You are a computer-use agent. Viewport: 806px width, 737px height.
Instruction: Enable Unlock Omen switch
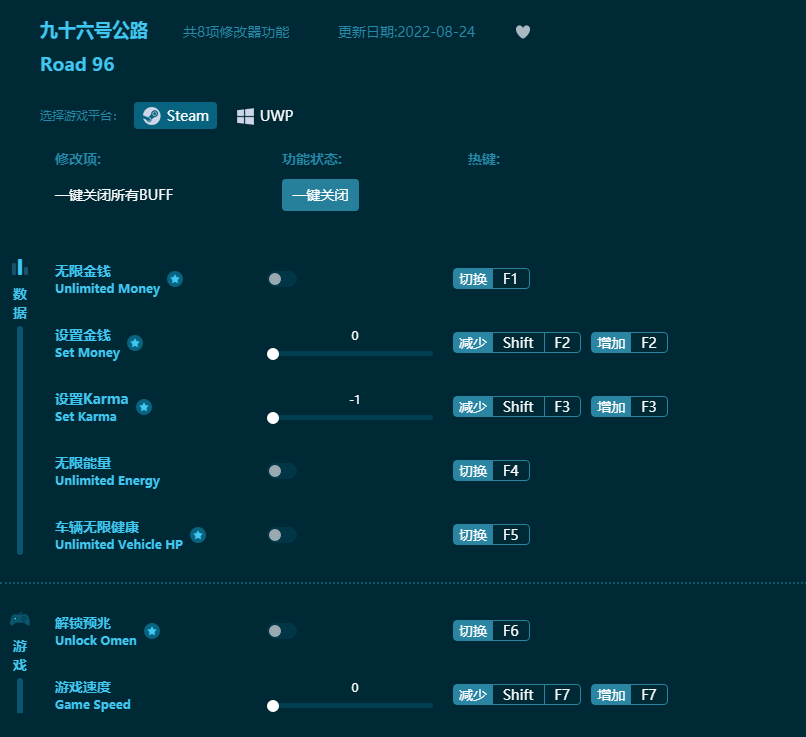pos(282,631)
